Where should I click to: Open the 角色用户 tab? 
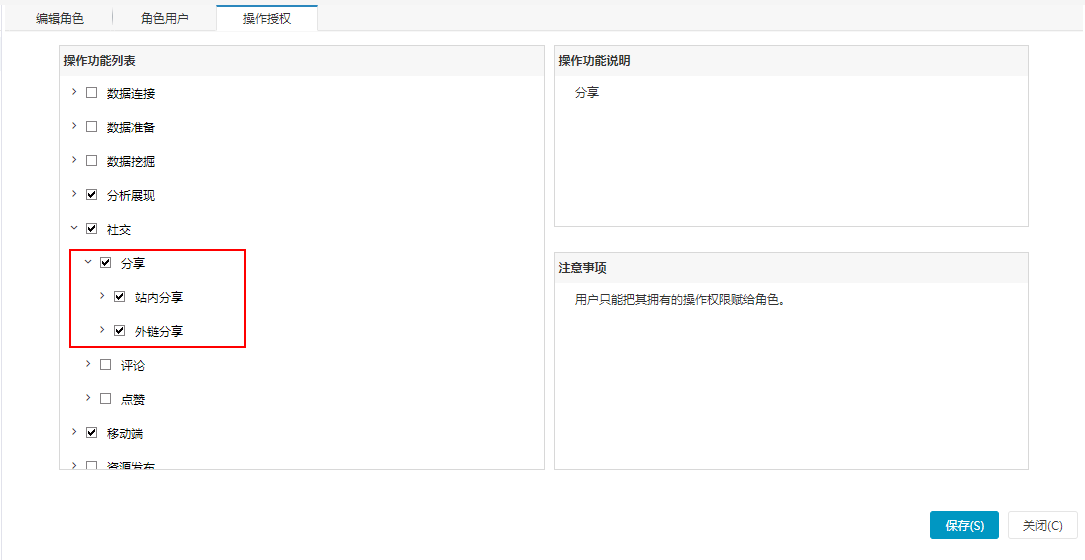[165, 19]
